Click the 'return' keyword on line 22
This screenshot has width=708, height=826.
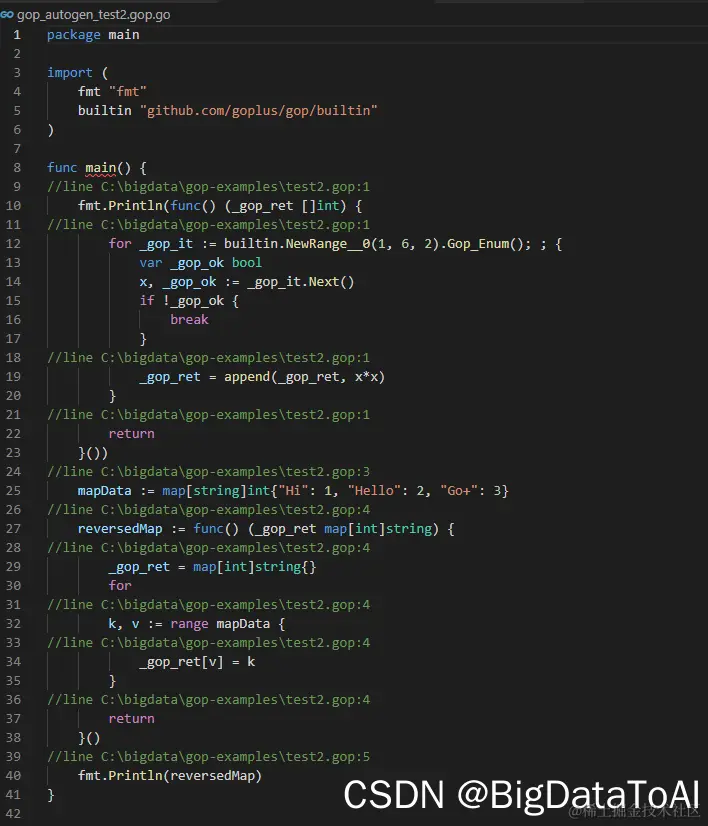pyautogui.click(x=132, y=434)
